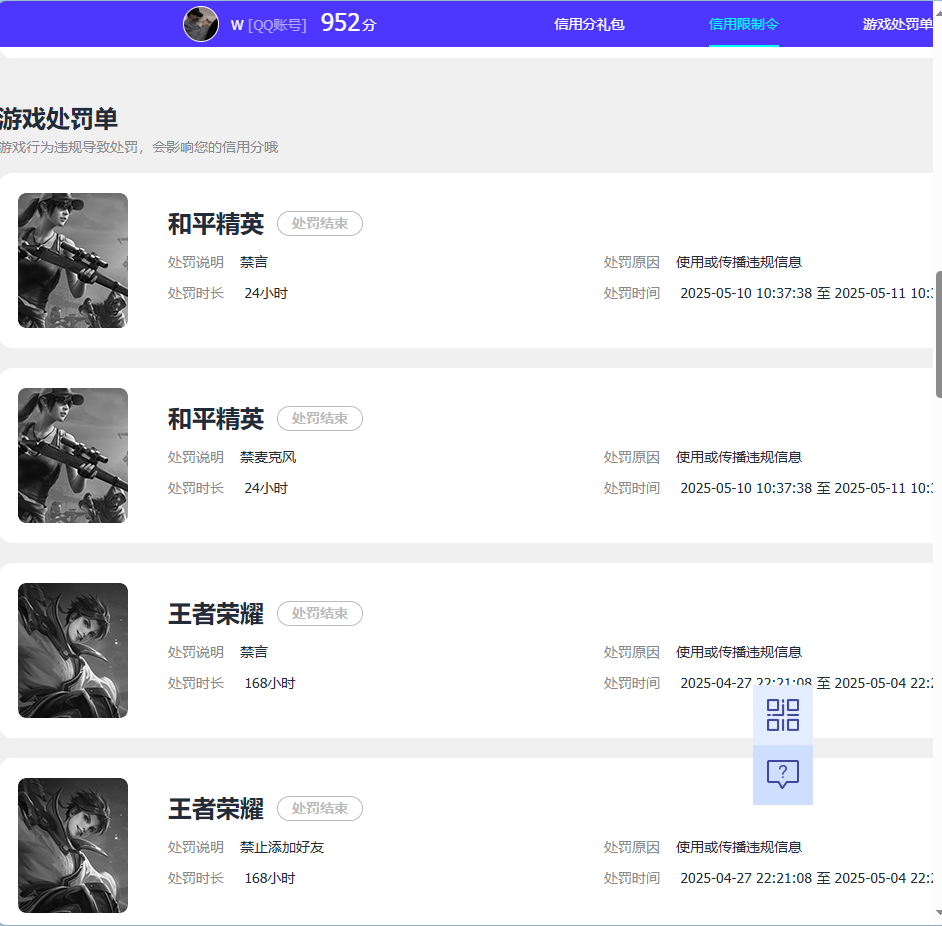Click 使用或传播违规信息 reason in 和平精英 禁麦克风 record

click(739, 457)
